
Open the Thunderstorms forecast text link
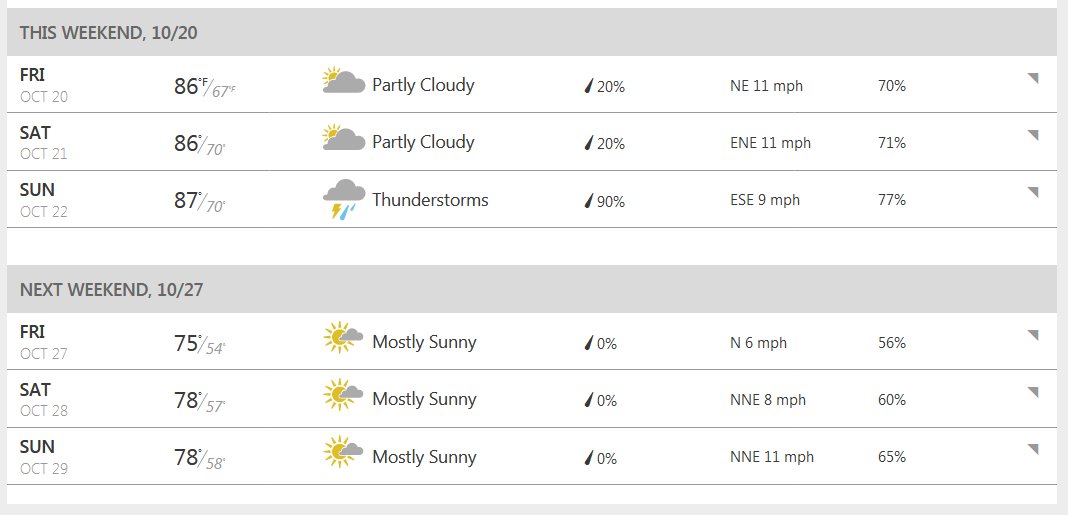point(430,200)
